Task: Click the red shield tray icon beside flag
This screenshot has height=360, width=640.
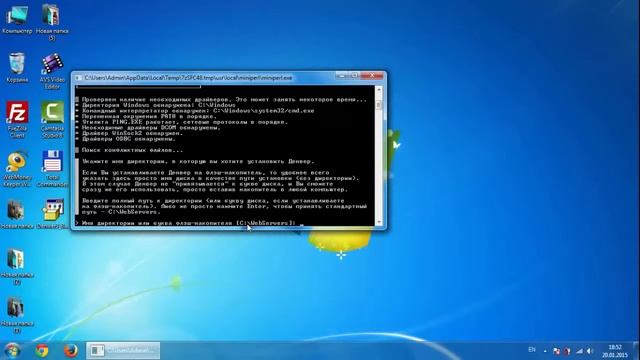Action: pyautogui.click(x=567, y=351)
